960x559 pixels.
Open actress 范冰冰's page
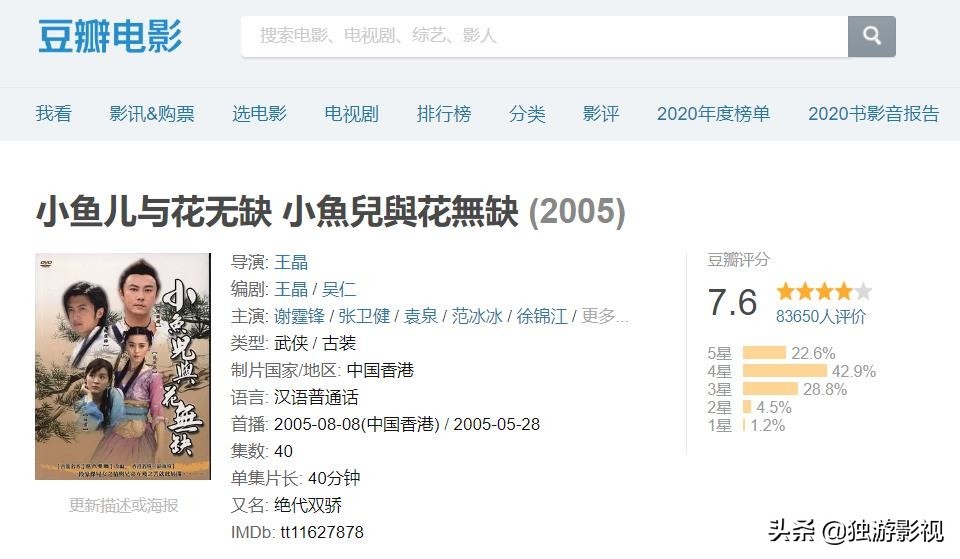tap(476, 316)
